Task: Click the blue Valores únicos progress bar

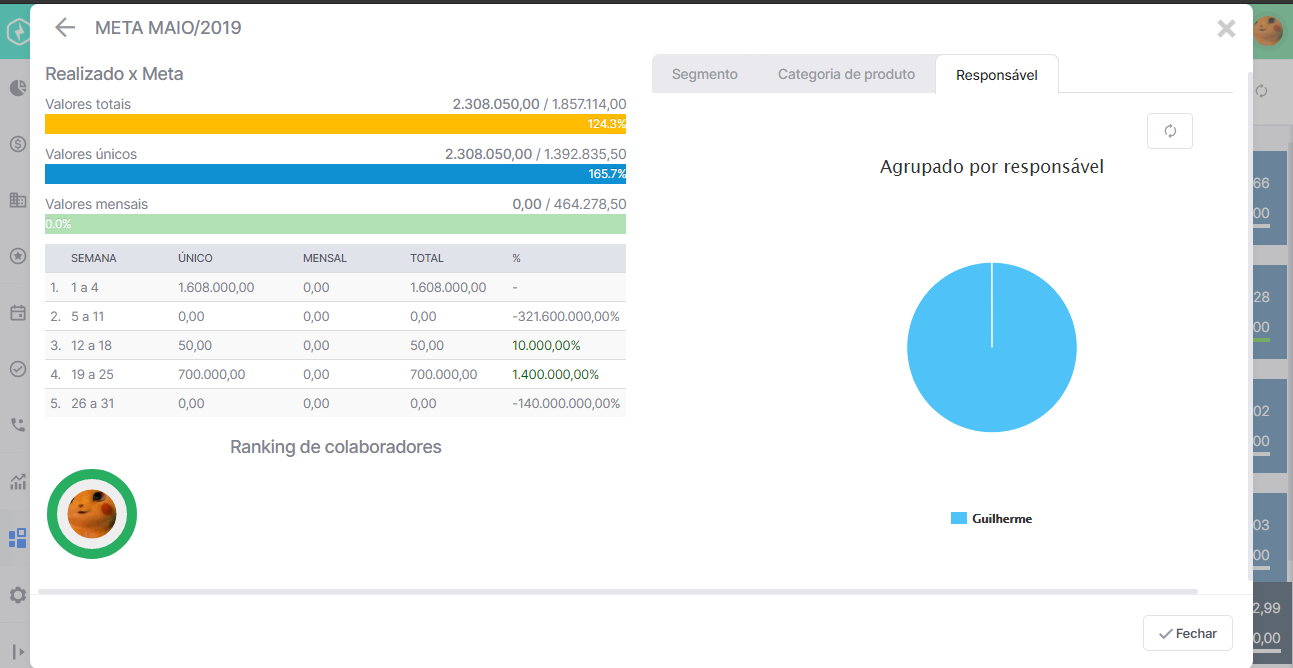Action: pos(335,174)
